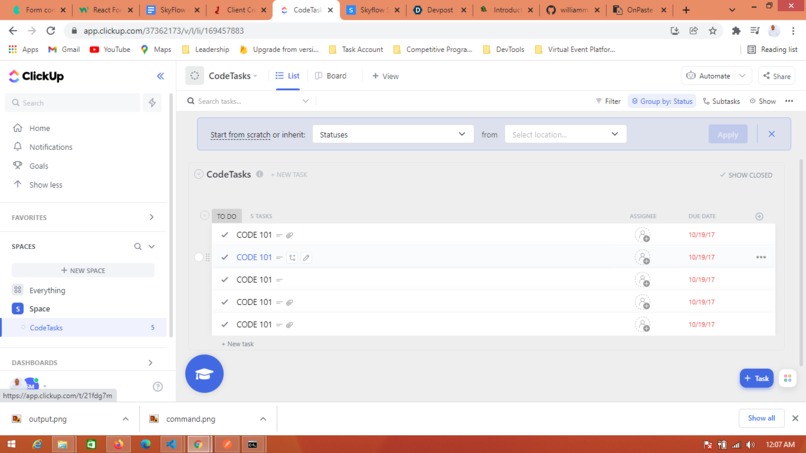The width and height of the screenshot is (806, 453).
Task: Click Start from scratch link
Action: coord(240,135)
